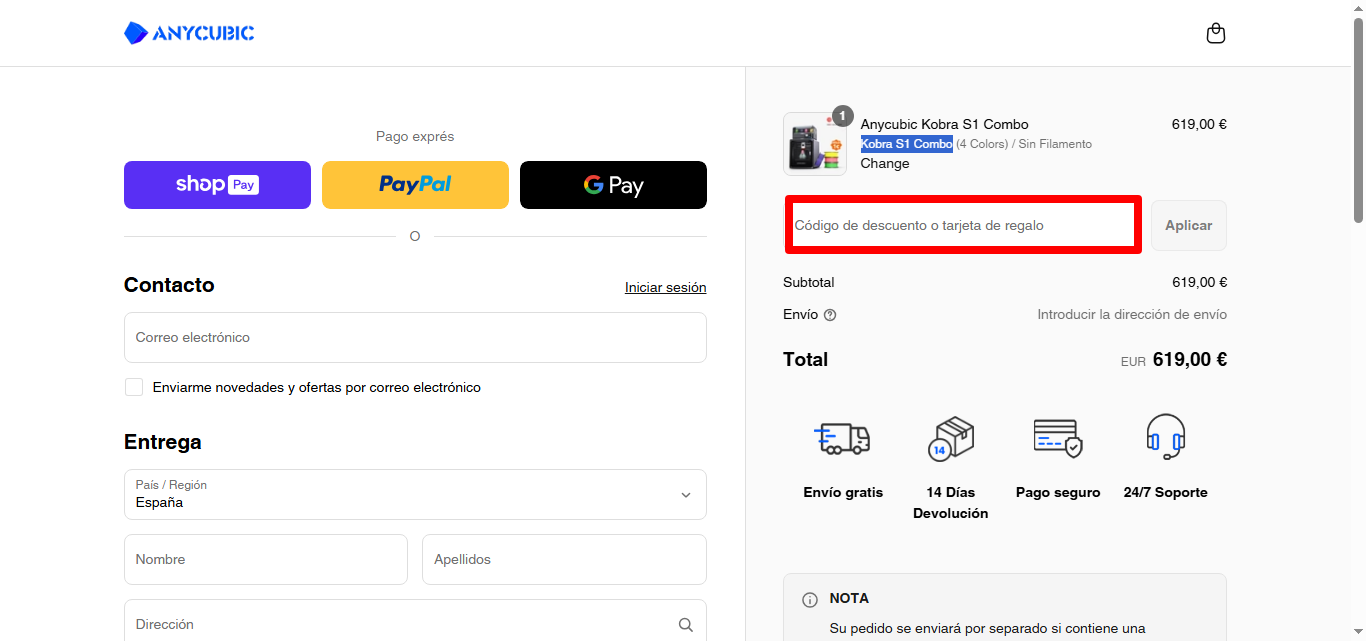Click the Subtotal label
The width and height of the screenshot is (1366, 641).
809,282
